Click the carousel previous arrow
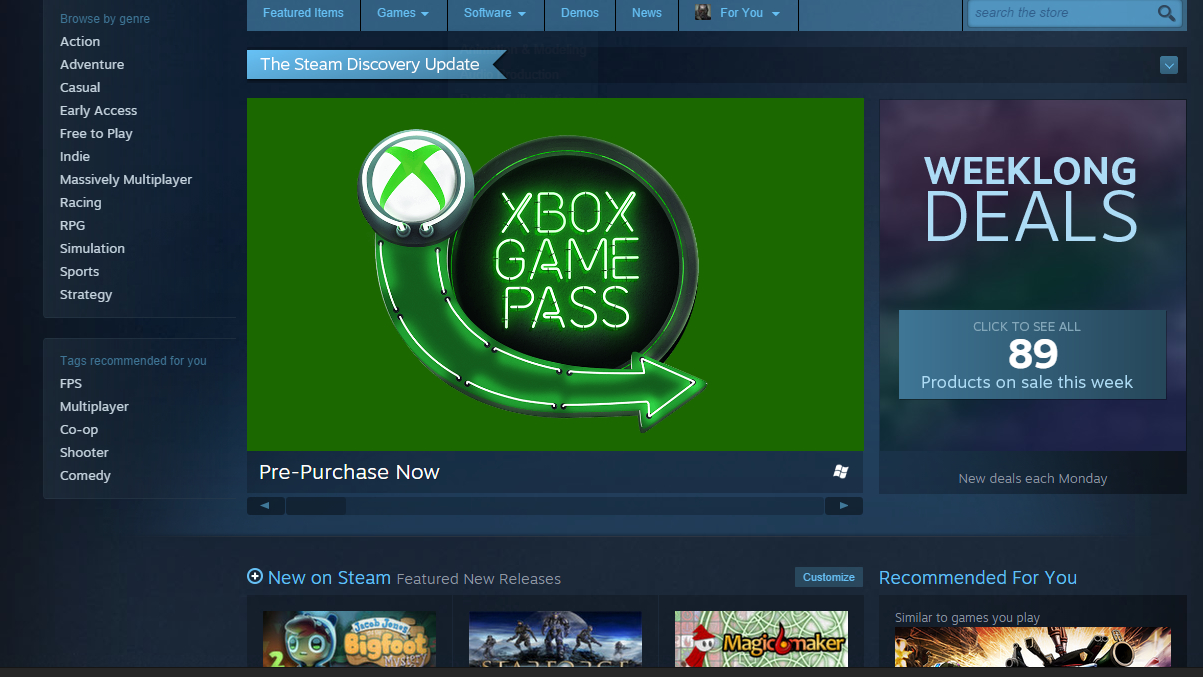The height and width of the screenshot is (677, 1203). pos(266,506)
